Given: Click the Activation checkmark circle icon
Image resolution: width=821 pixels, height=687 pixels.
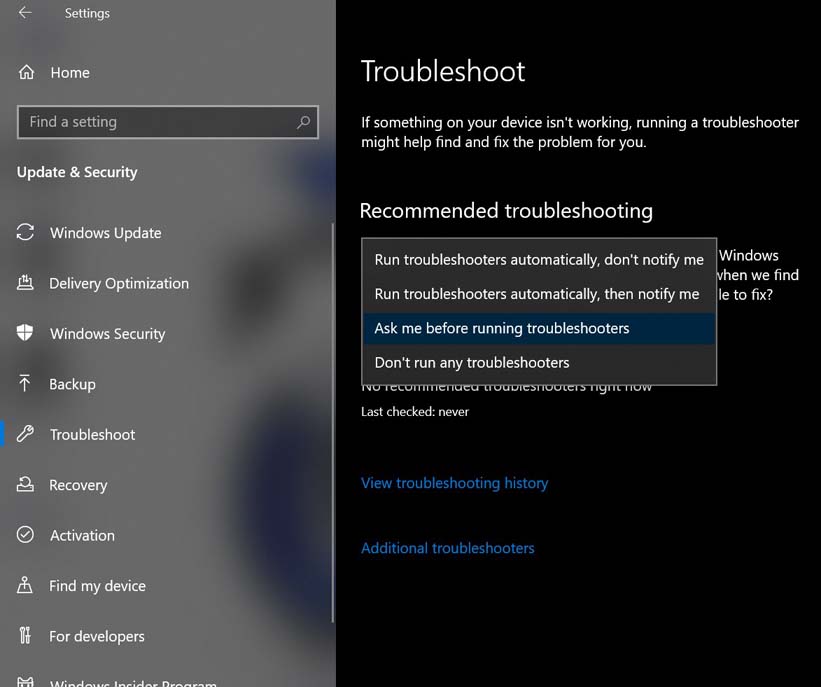Looking at the screenshot, I should click(25, 534).
